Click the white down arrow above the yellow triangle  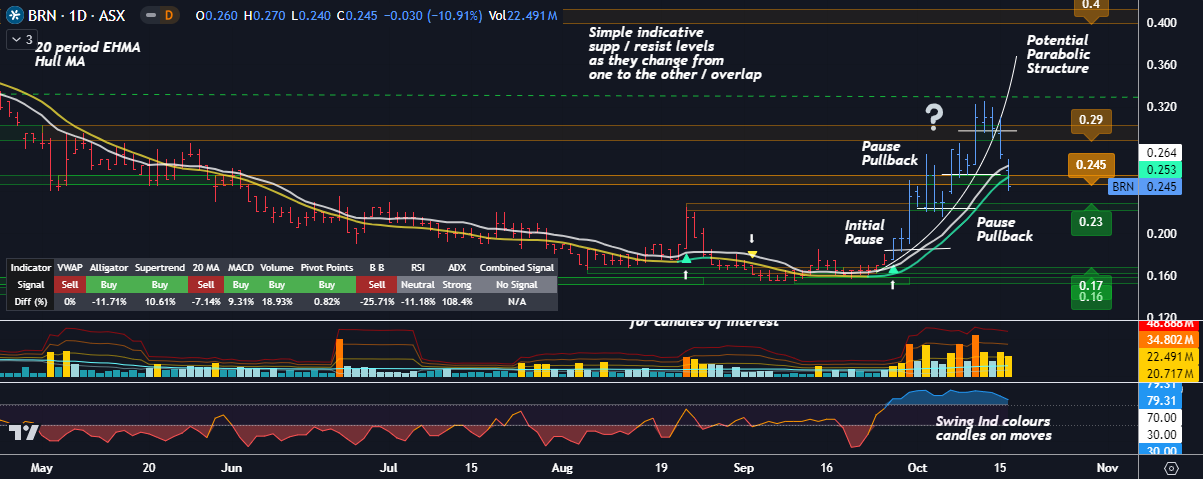[x=752, y=239]
